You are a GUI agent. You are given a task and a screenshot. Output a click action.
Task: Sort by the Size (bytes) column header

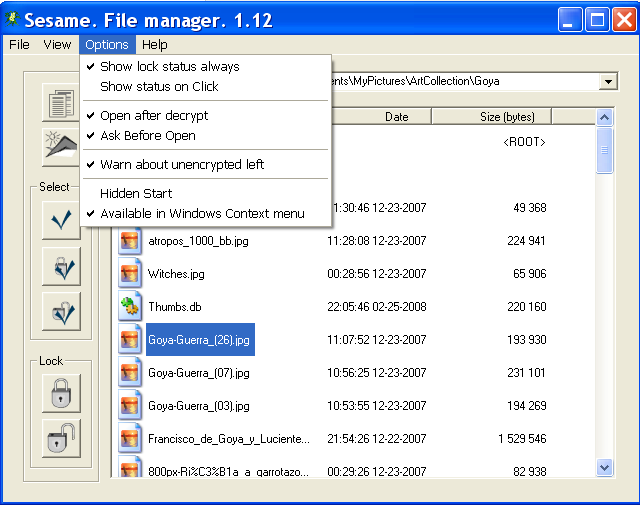click(506, 117)
